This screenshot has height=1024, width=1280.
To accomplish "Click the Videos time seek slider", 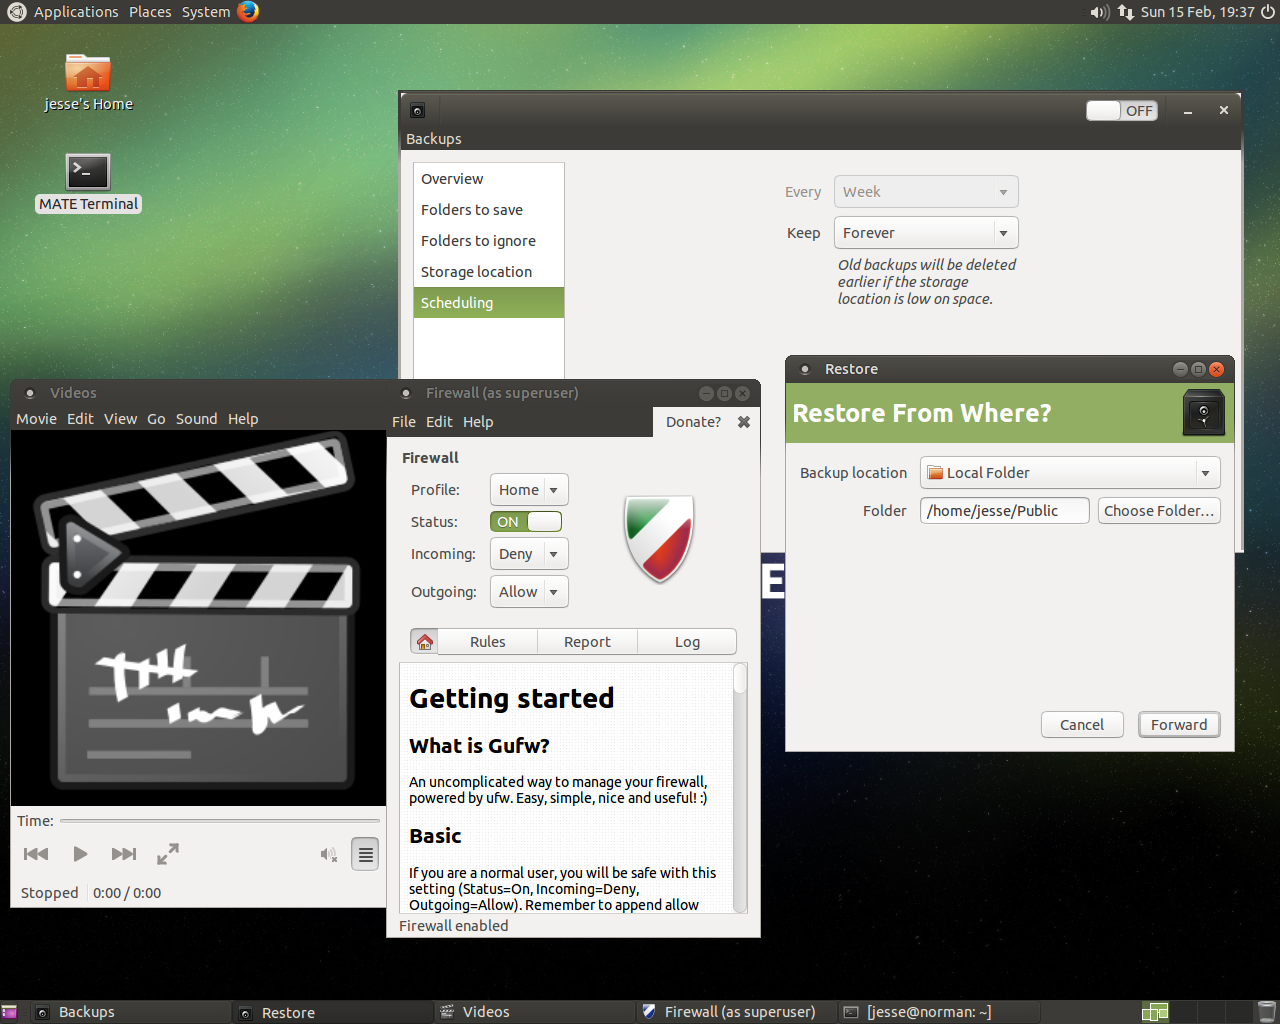I will (219, 821).
